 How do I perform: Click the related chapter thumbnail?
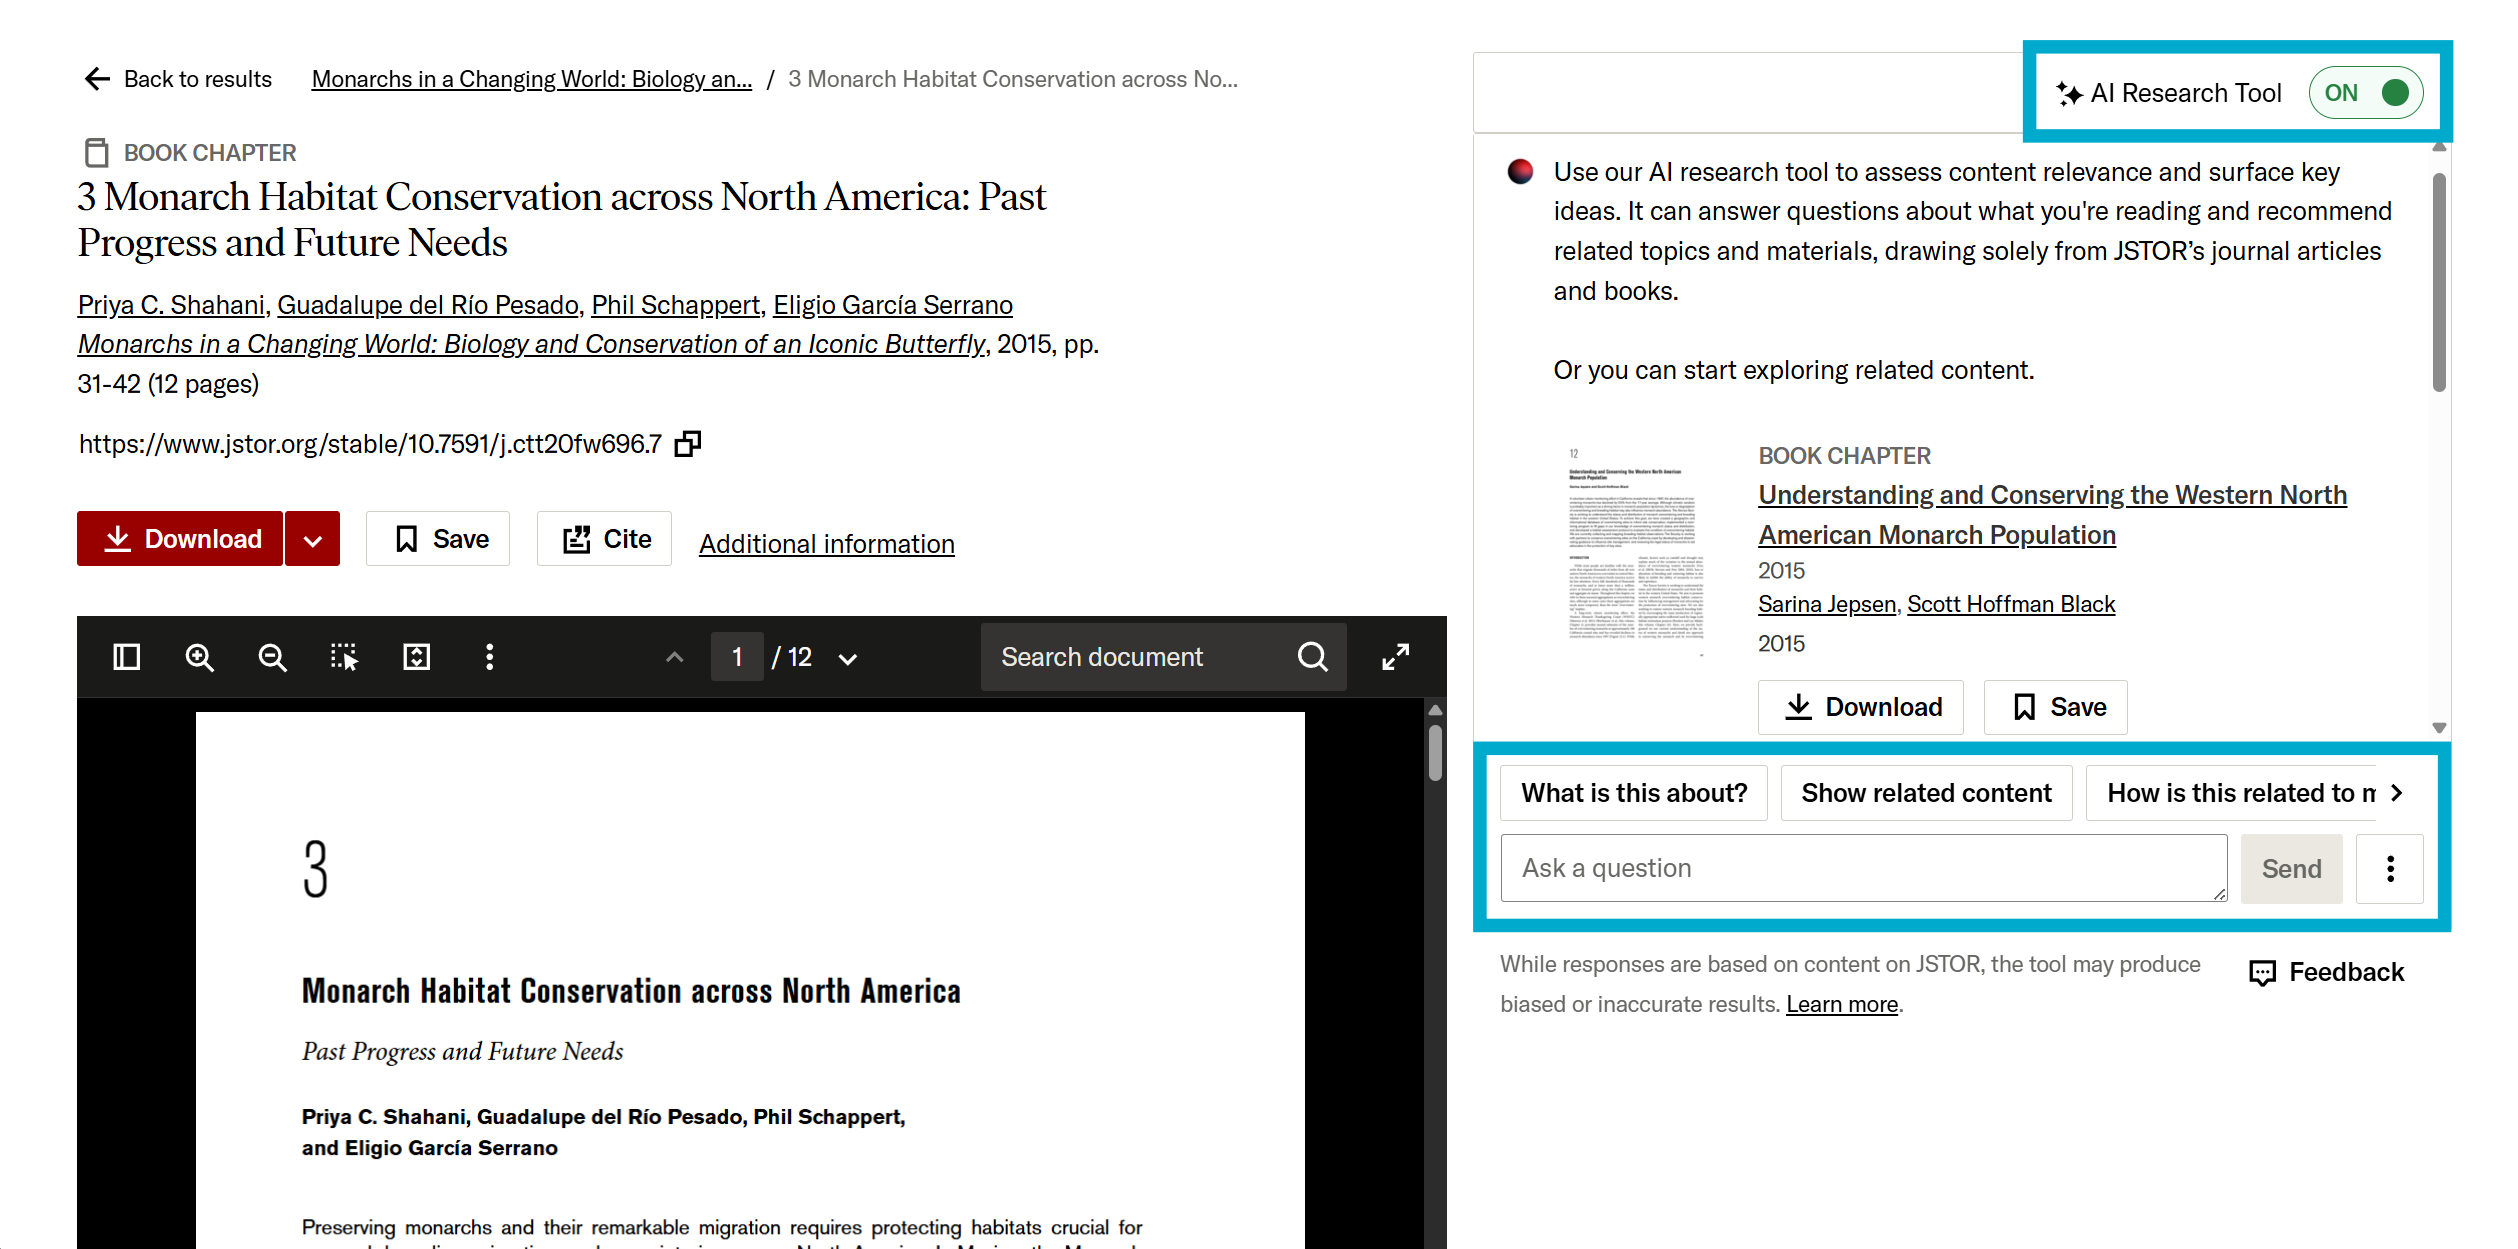pos(1635,552)
